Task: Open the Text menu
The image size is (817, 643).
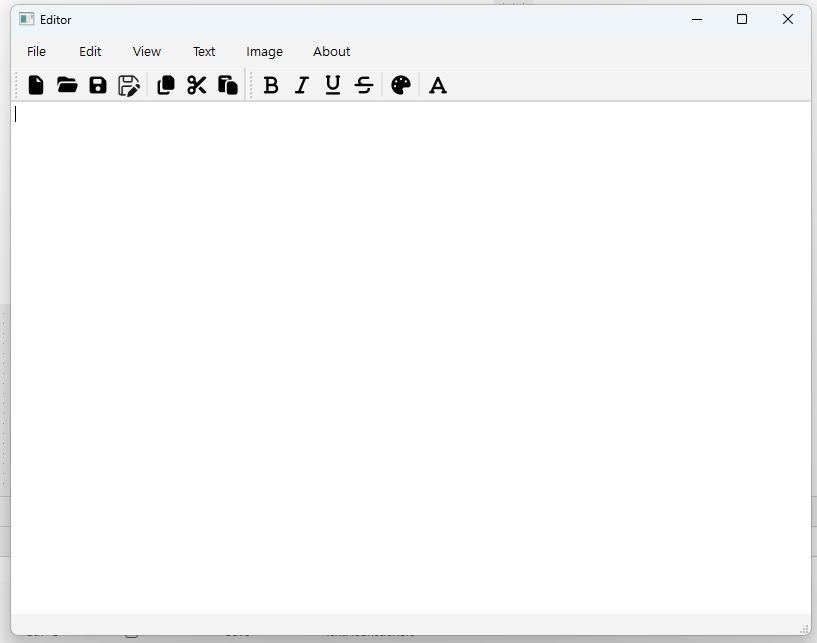Action: coord(204,52)
